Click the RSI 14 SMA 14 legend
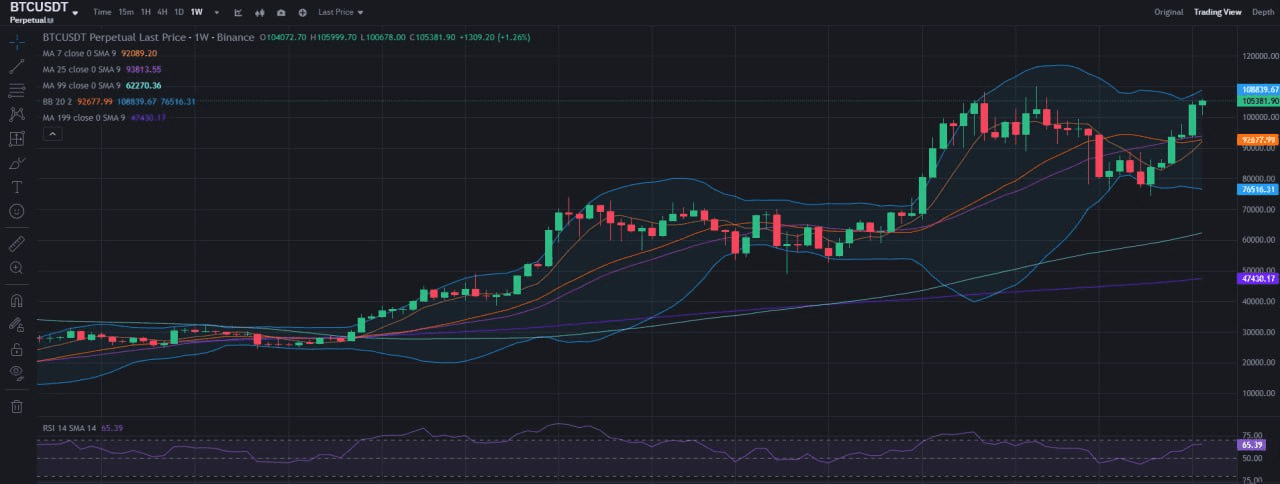Screen dimensions: 1280x484 pos(69,428)
